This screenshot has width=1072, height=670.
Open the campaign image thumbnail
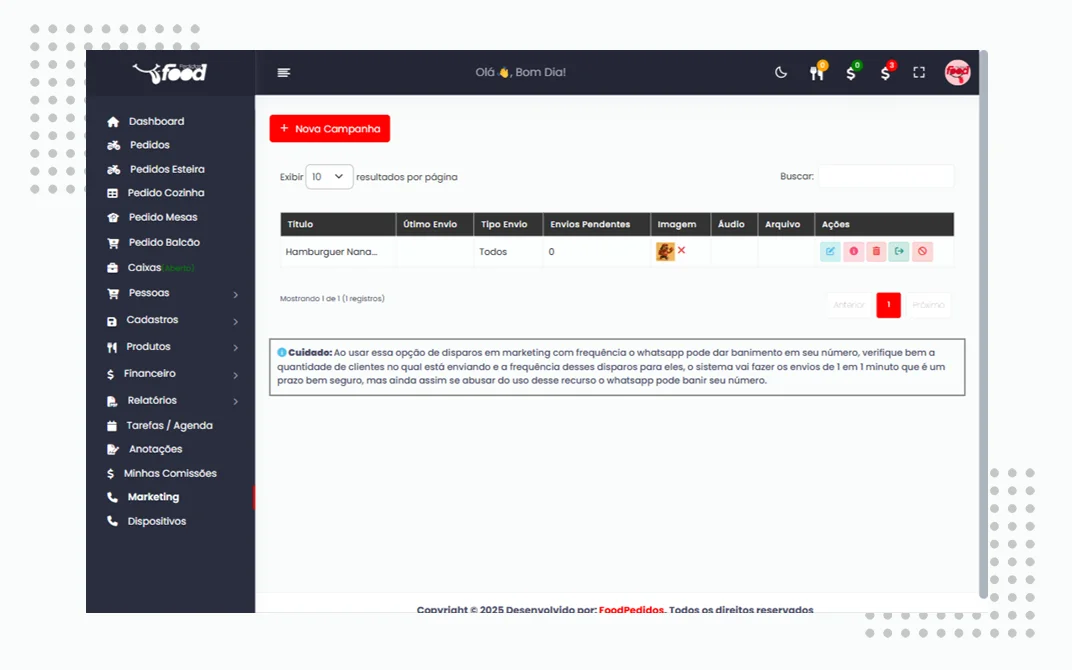[x=665, y=252]
